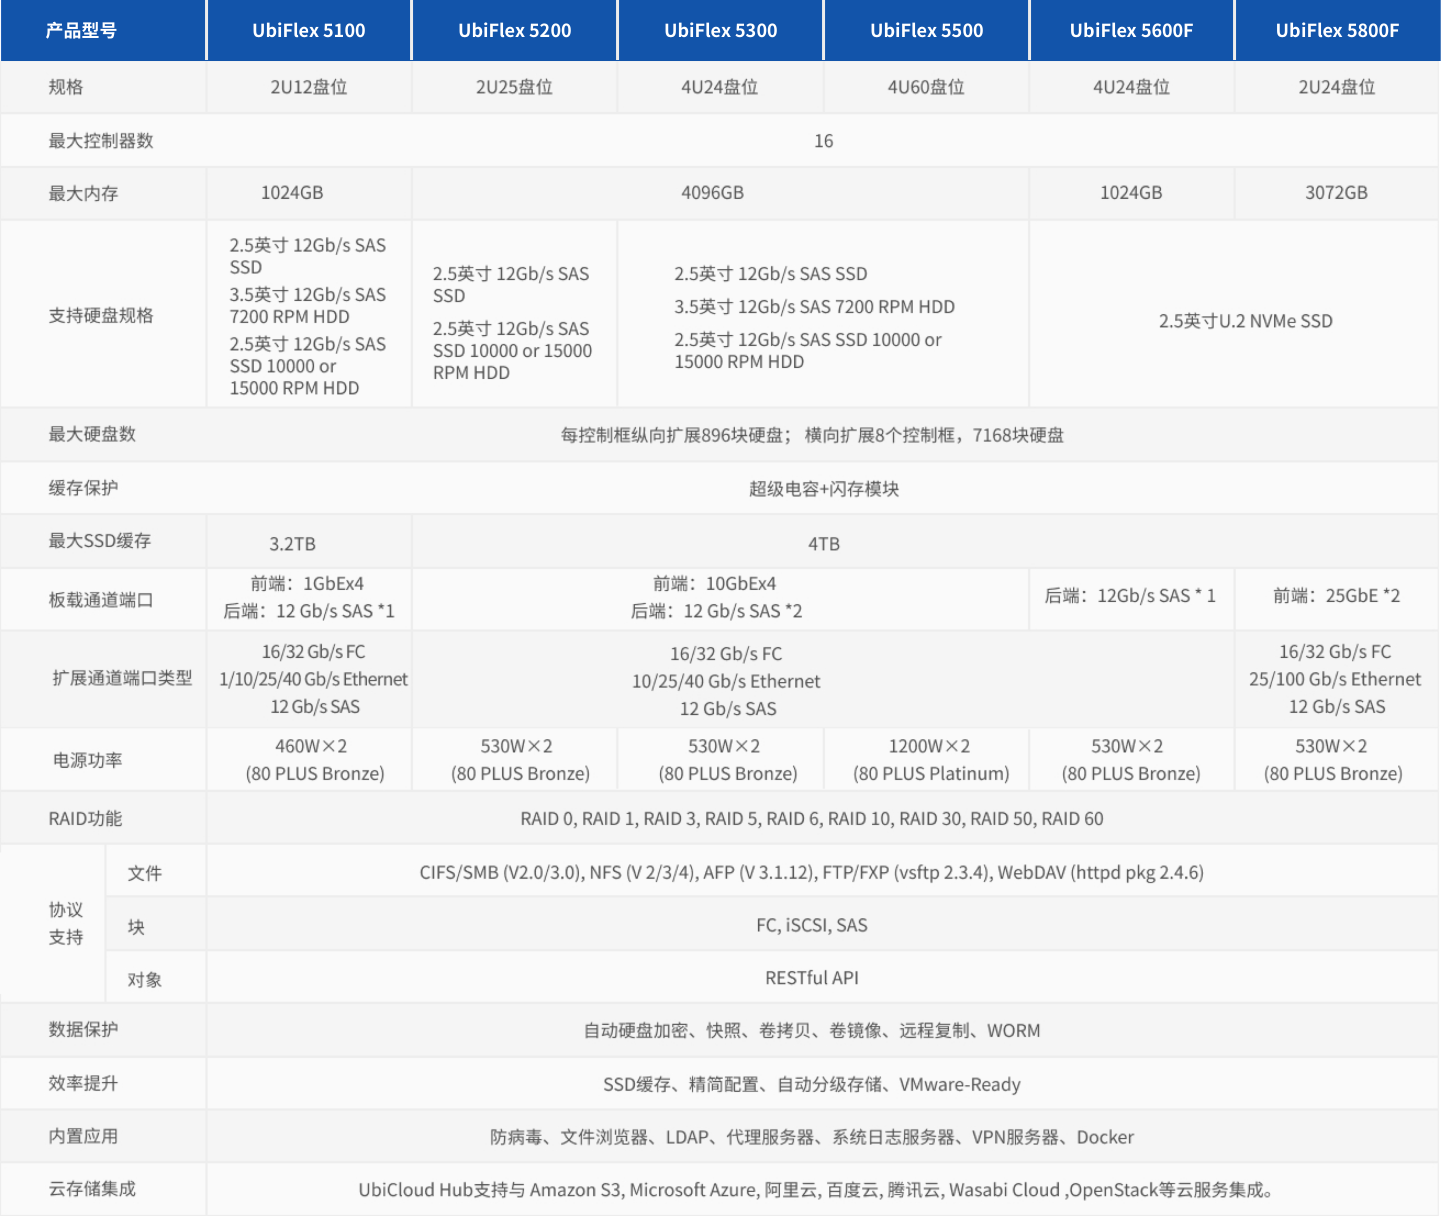Select the UbiFlex 5800F column header
Image resolution: width=1441 pixels, height=1216 pixels.
[1337, 30]
